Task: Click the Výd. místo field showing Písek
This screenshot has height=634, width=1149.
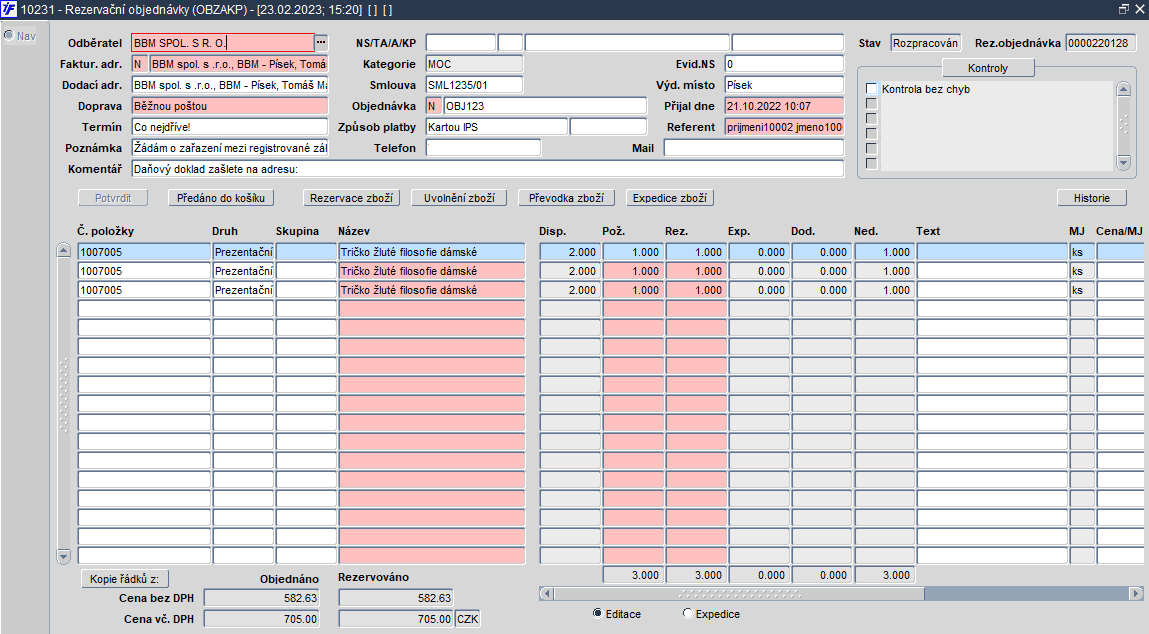Action: pyautogui.click(x=784, y=85)
